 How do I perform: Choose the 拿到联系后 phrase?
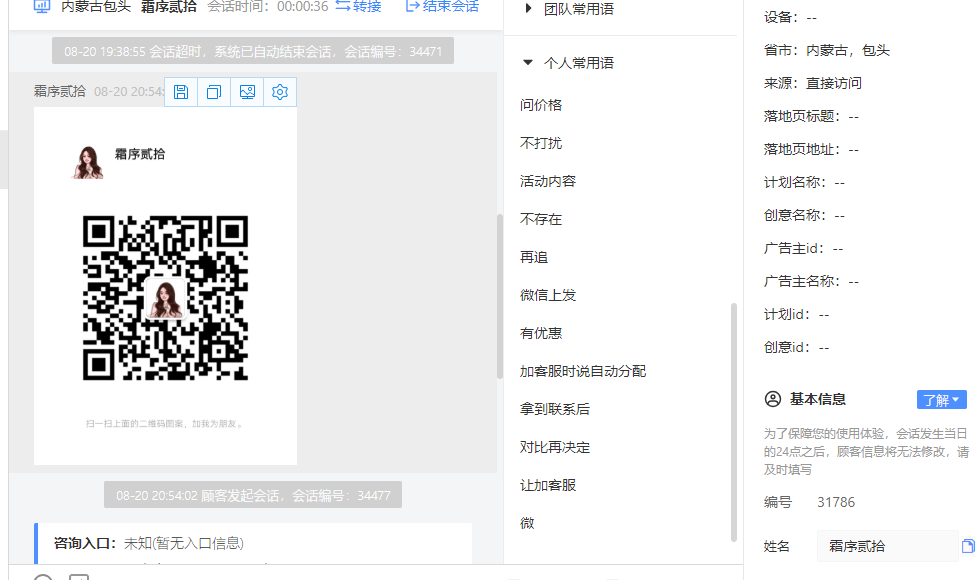pyautogui.click(x=554, y=410)
